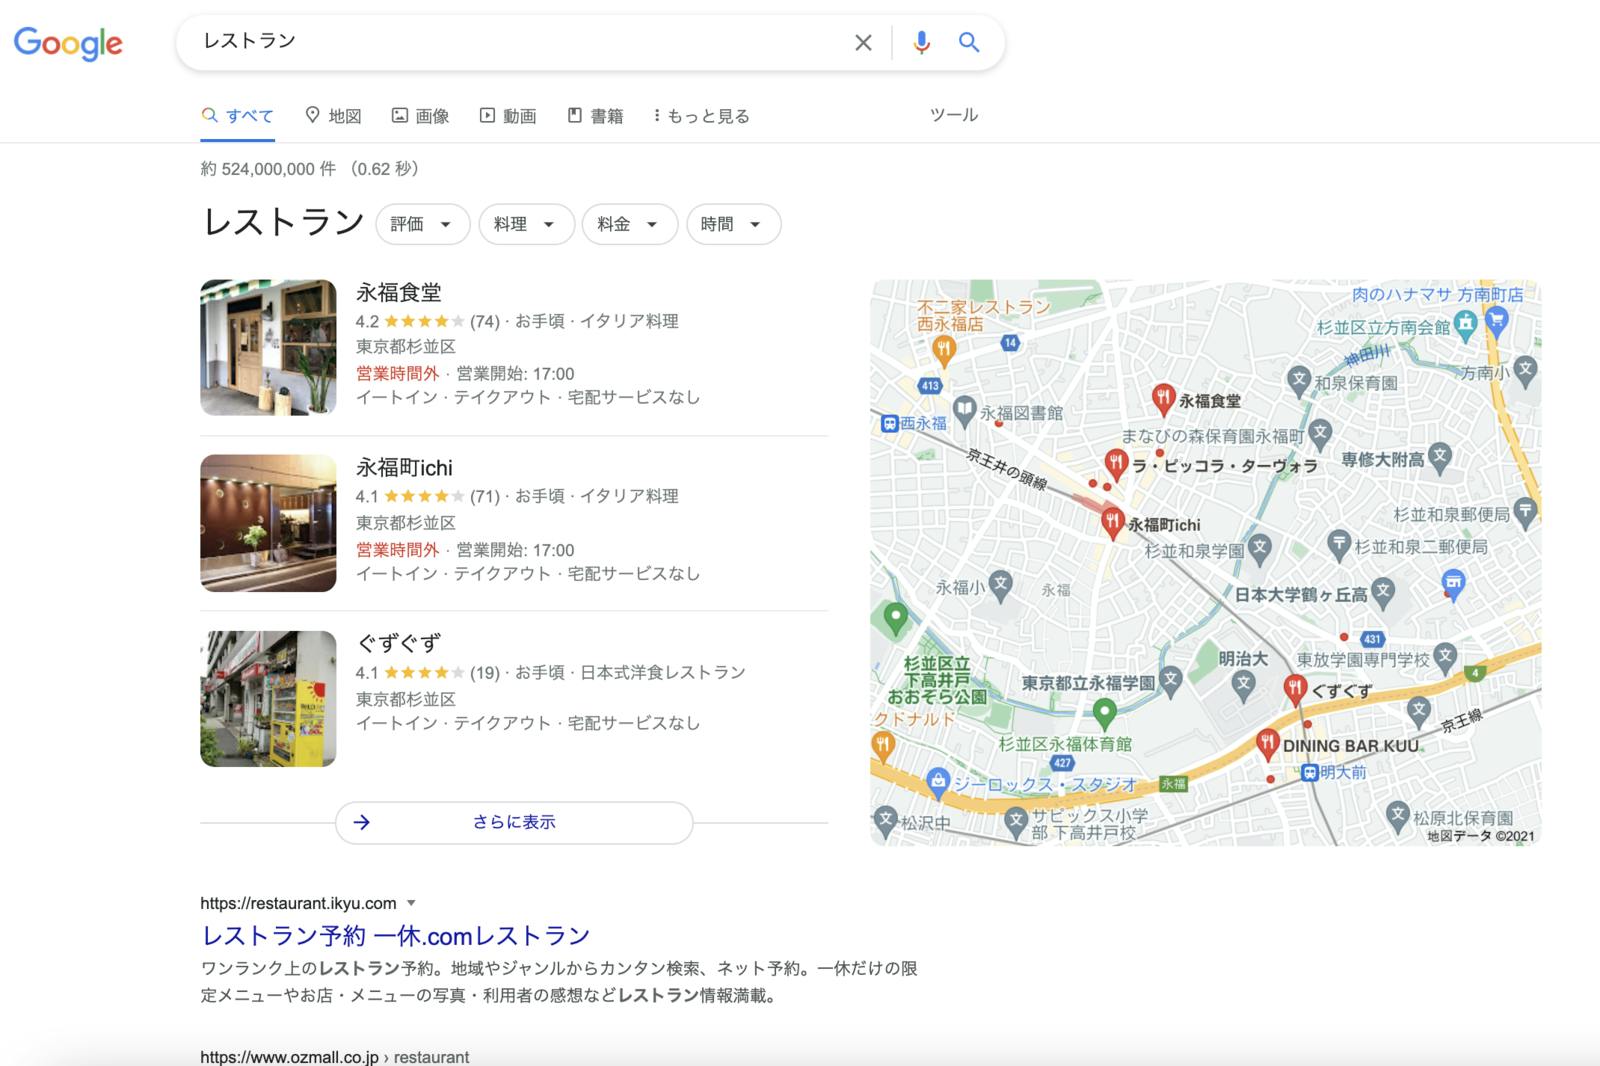Click the blue search magnifier icon
The image size is (1600, 1066).
(x=968, y=42)
